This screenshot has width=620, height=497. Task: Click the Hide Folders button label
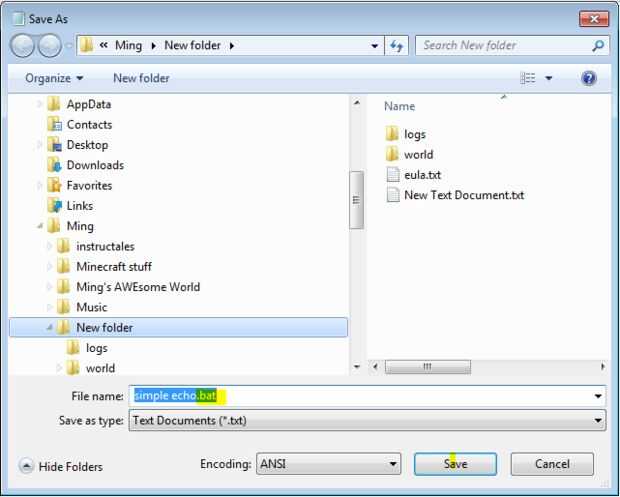[71, 467]
